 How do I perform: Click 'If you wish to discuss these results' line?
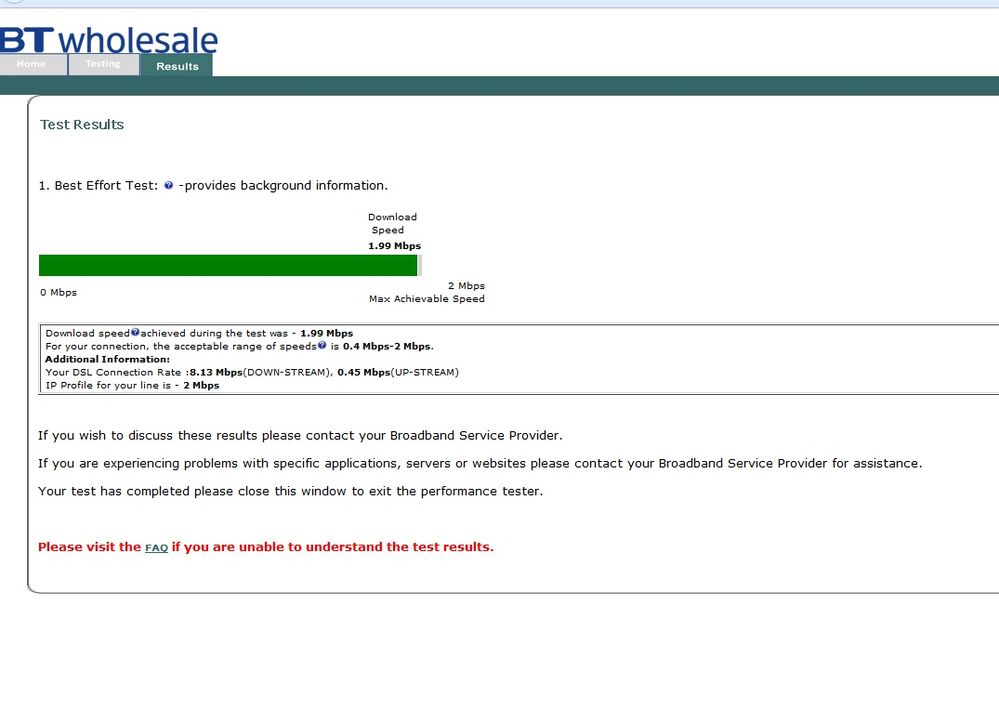tap(300, 436)
